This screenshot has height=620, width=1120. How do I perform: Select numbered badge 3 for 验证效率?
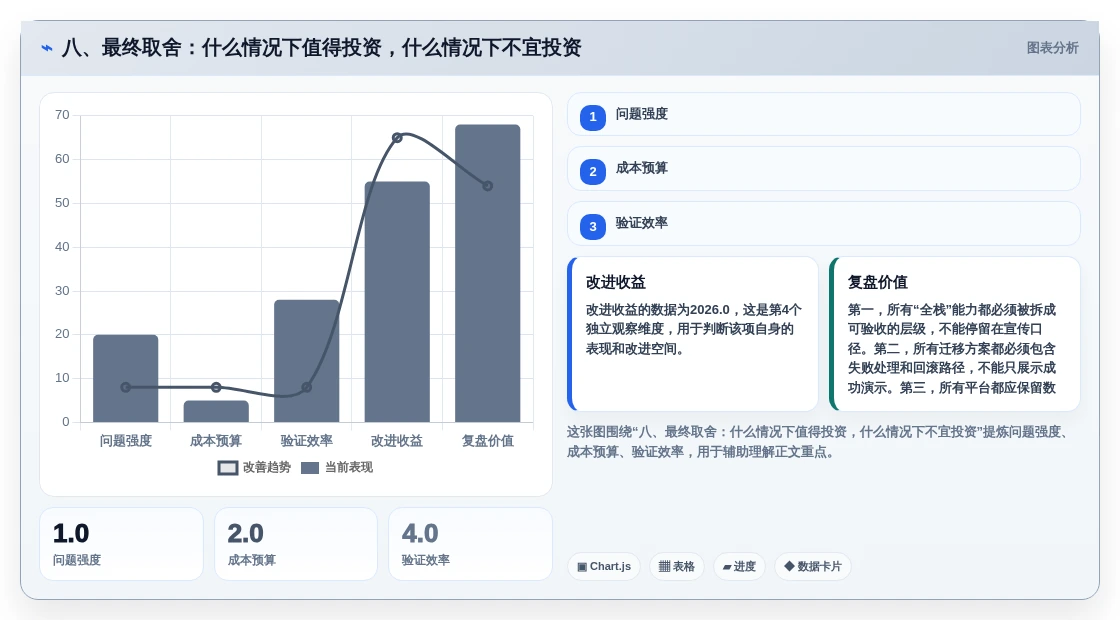point(593,226)
